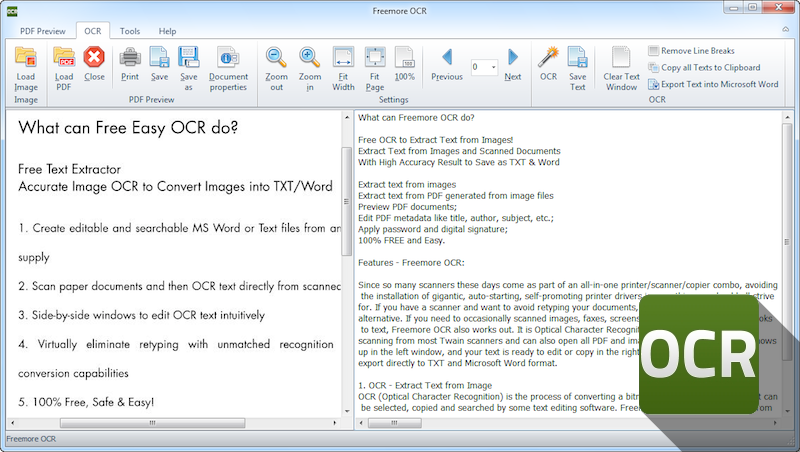Click the line 'Extract text from images'
The width and height of the screenshot is (800, 452).
pos(407,185)
